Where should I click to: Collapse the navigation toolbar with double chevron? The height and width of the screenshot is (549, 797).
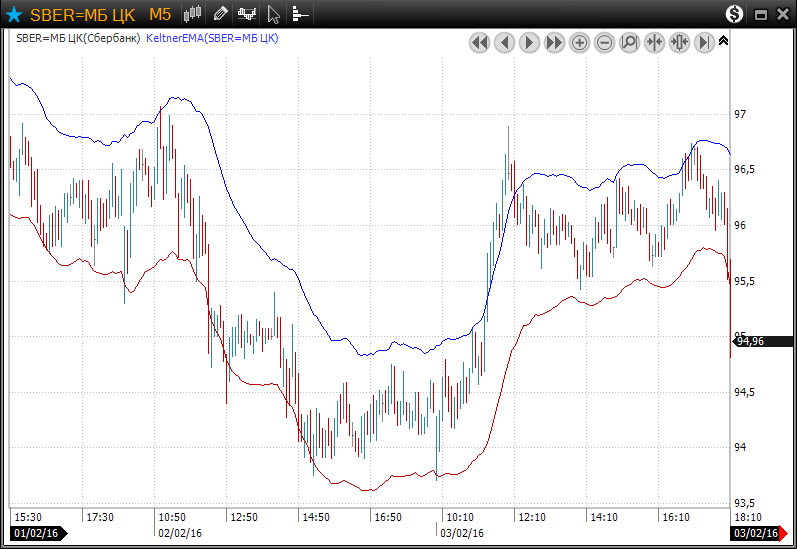[724, 41]
